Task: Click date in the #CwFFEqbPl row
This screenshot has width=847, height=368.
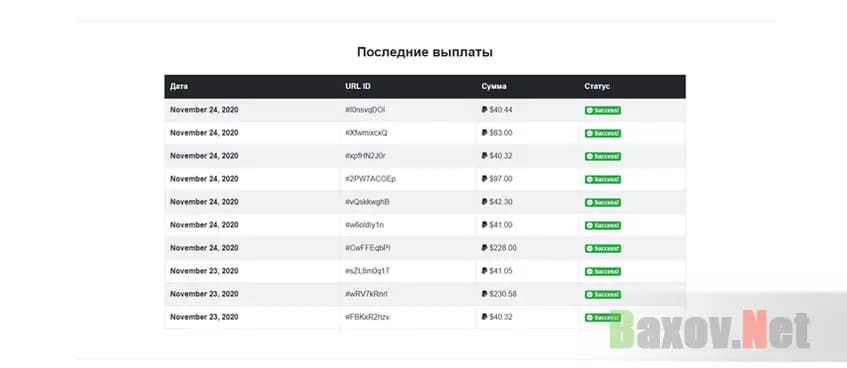Action: (x=204, y=248)
